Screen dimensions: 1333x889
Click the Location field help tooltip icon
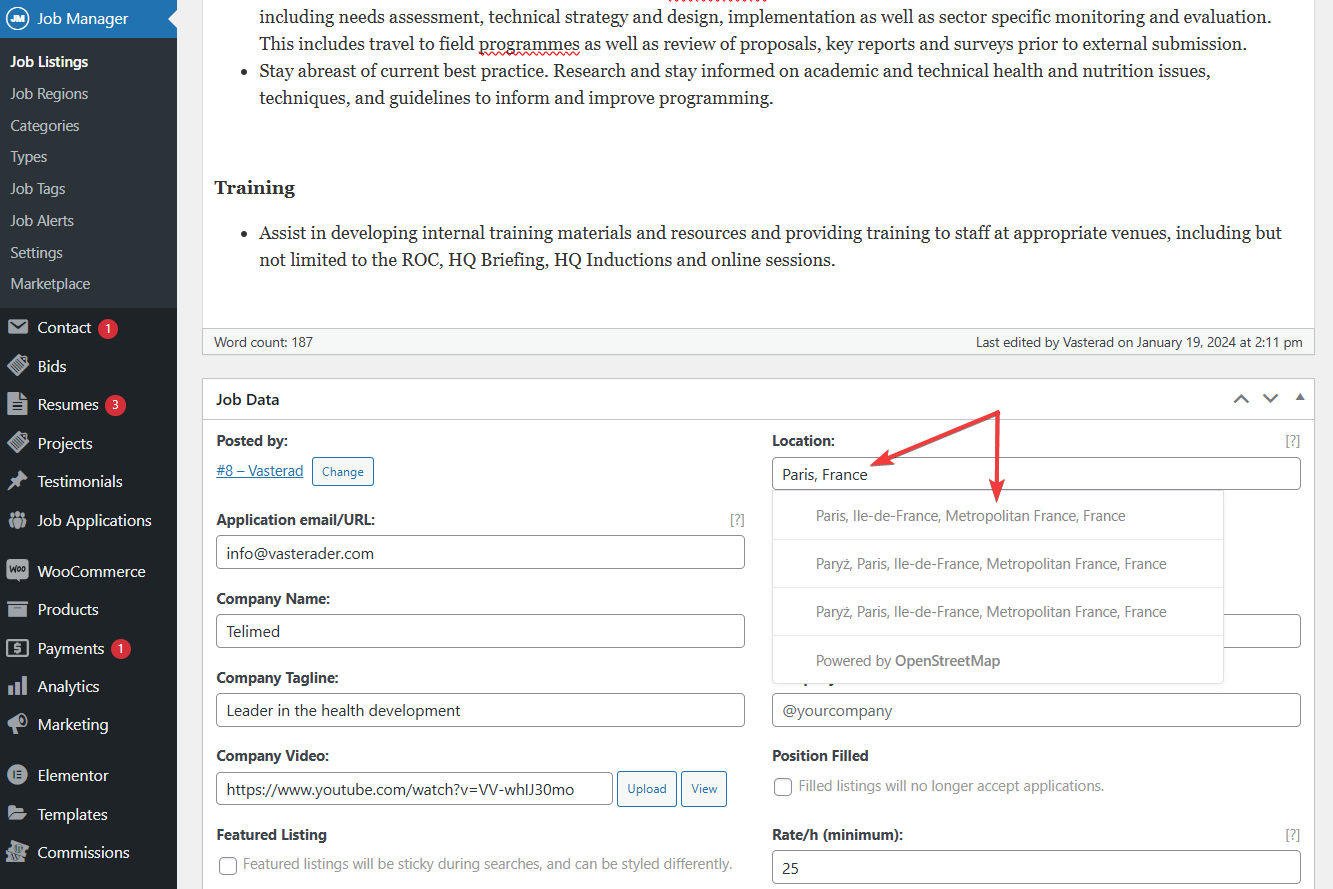[x=1292, y=441]
